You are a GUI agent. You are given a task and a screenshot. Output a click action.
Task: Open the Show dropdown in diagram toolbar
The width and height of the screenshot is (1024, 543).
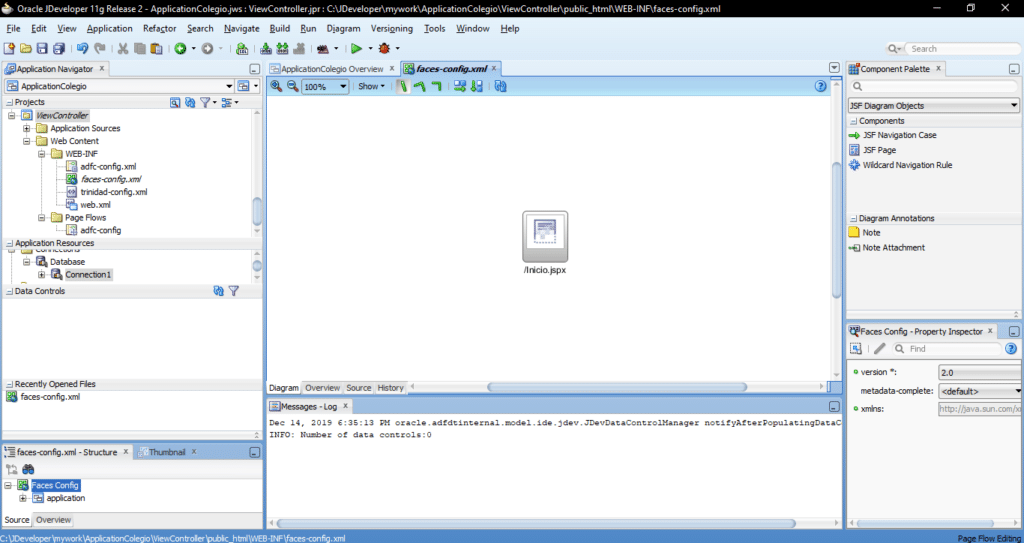pos(371,86)
